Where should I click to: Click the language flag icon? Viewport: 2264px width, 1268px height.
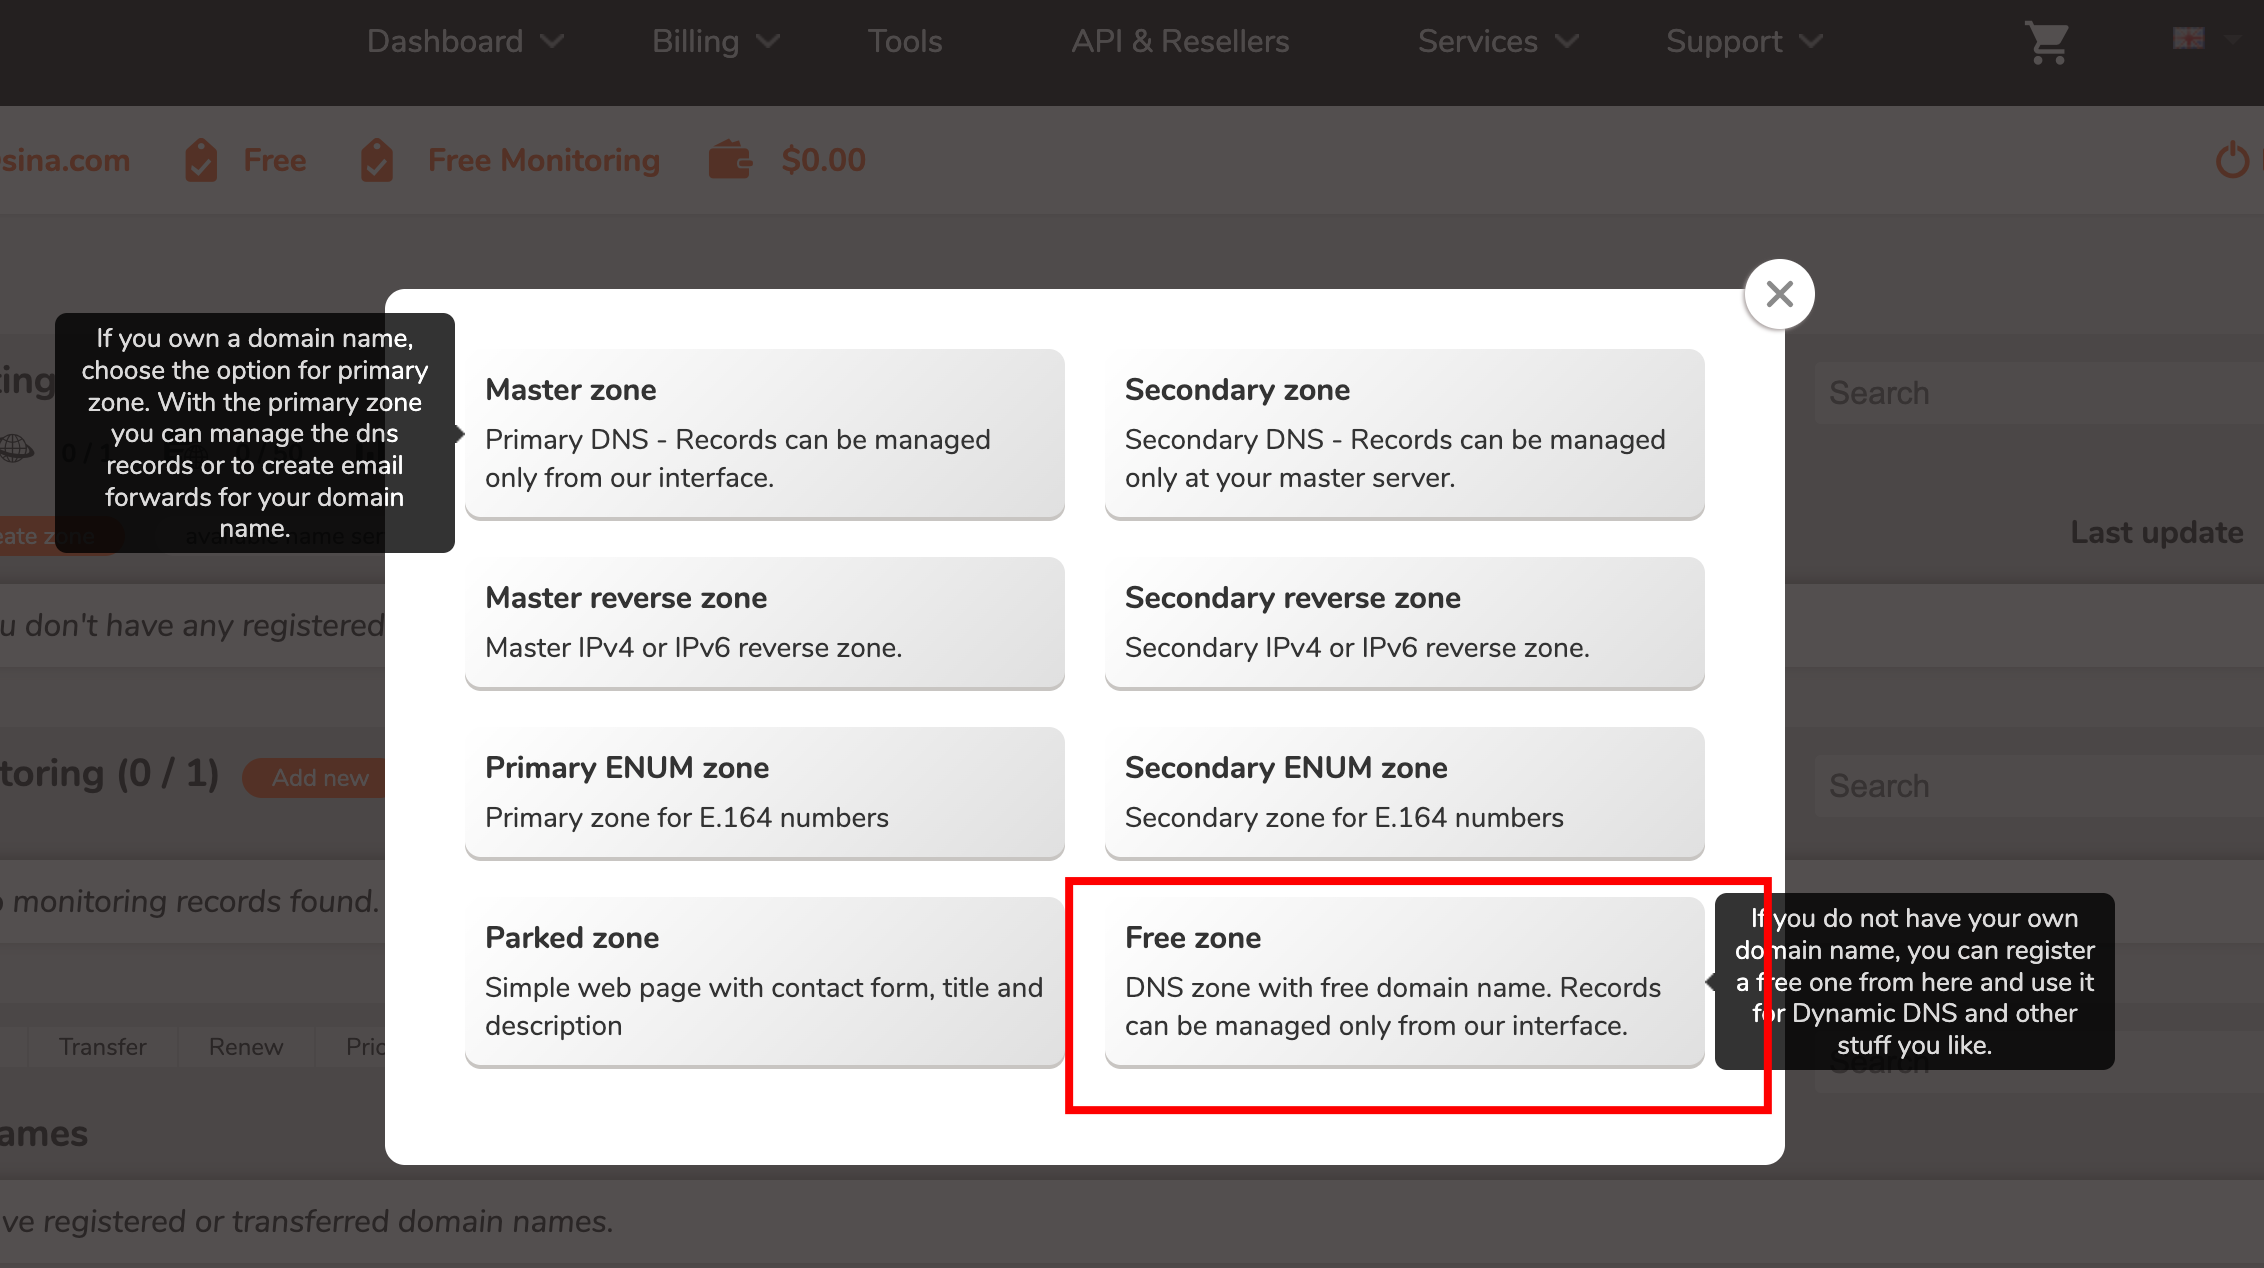coord(2189,39)
